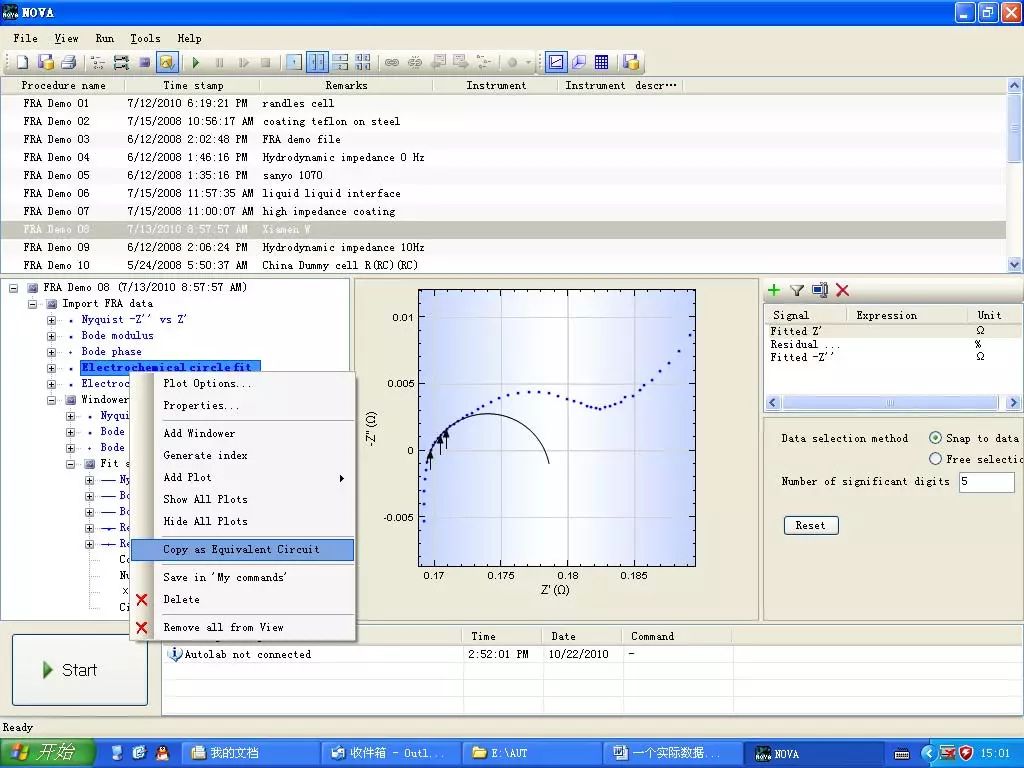This screenshot has height=768, width=1024.
Task: Click the Skip step toolbar icon
Action: tap(244, 63)
